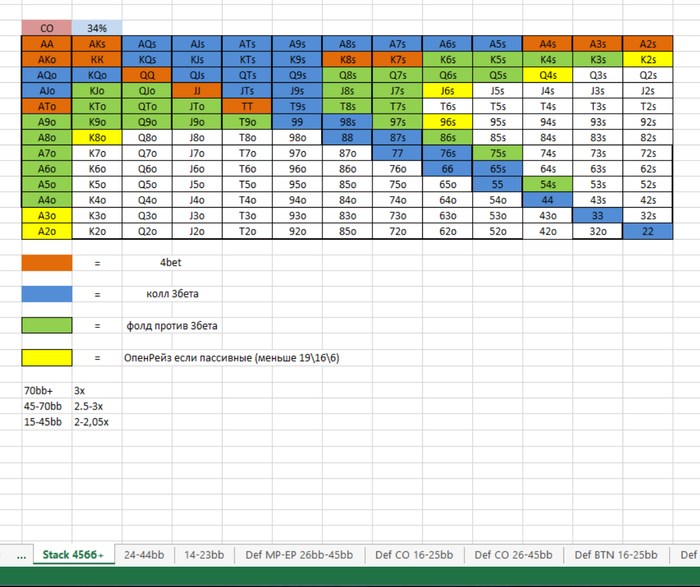Select the T2o cell
The height and width of the screenshot is (587, 700).
(247, 231)
